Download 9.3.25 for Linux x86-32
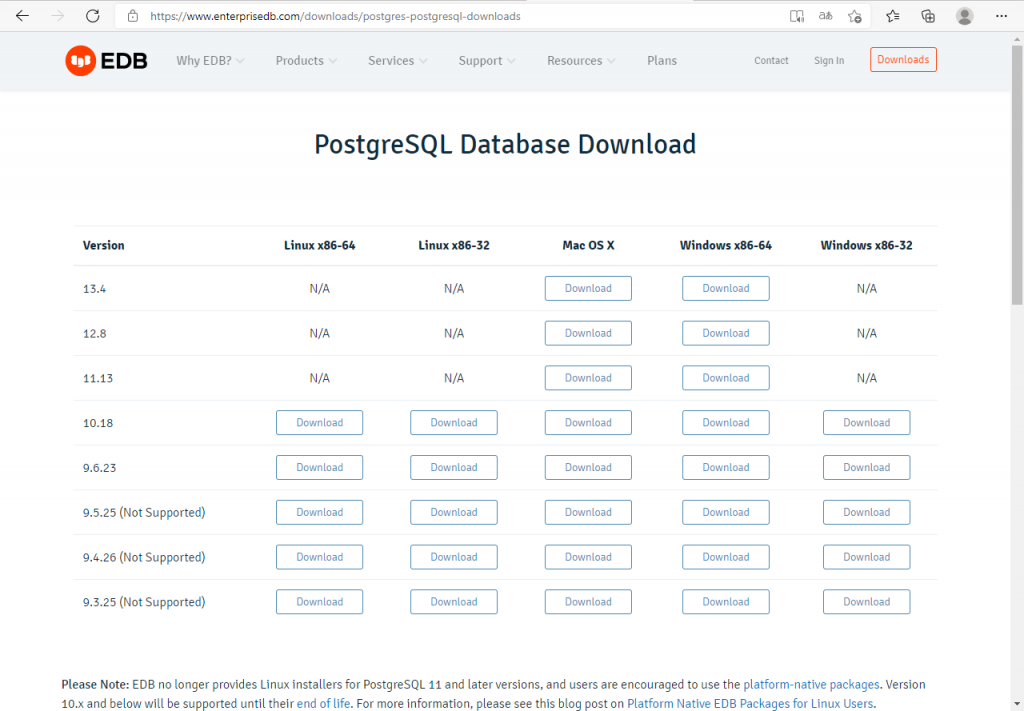 [454, 602]
